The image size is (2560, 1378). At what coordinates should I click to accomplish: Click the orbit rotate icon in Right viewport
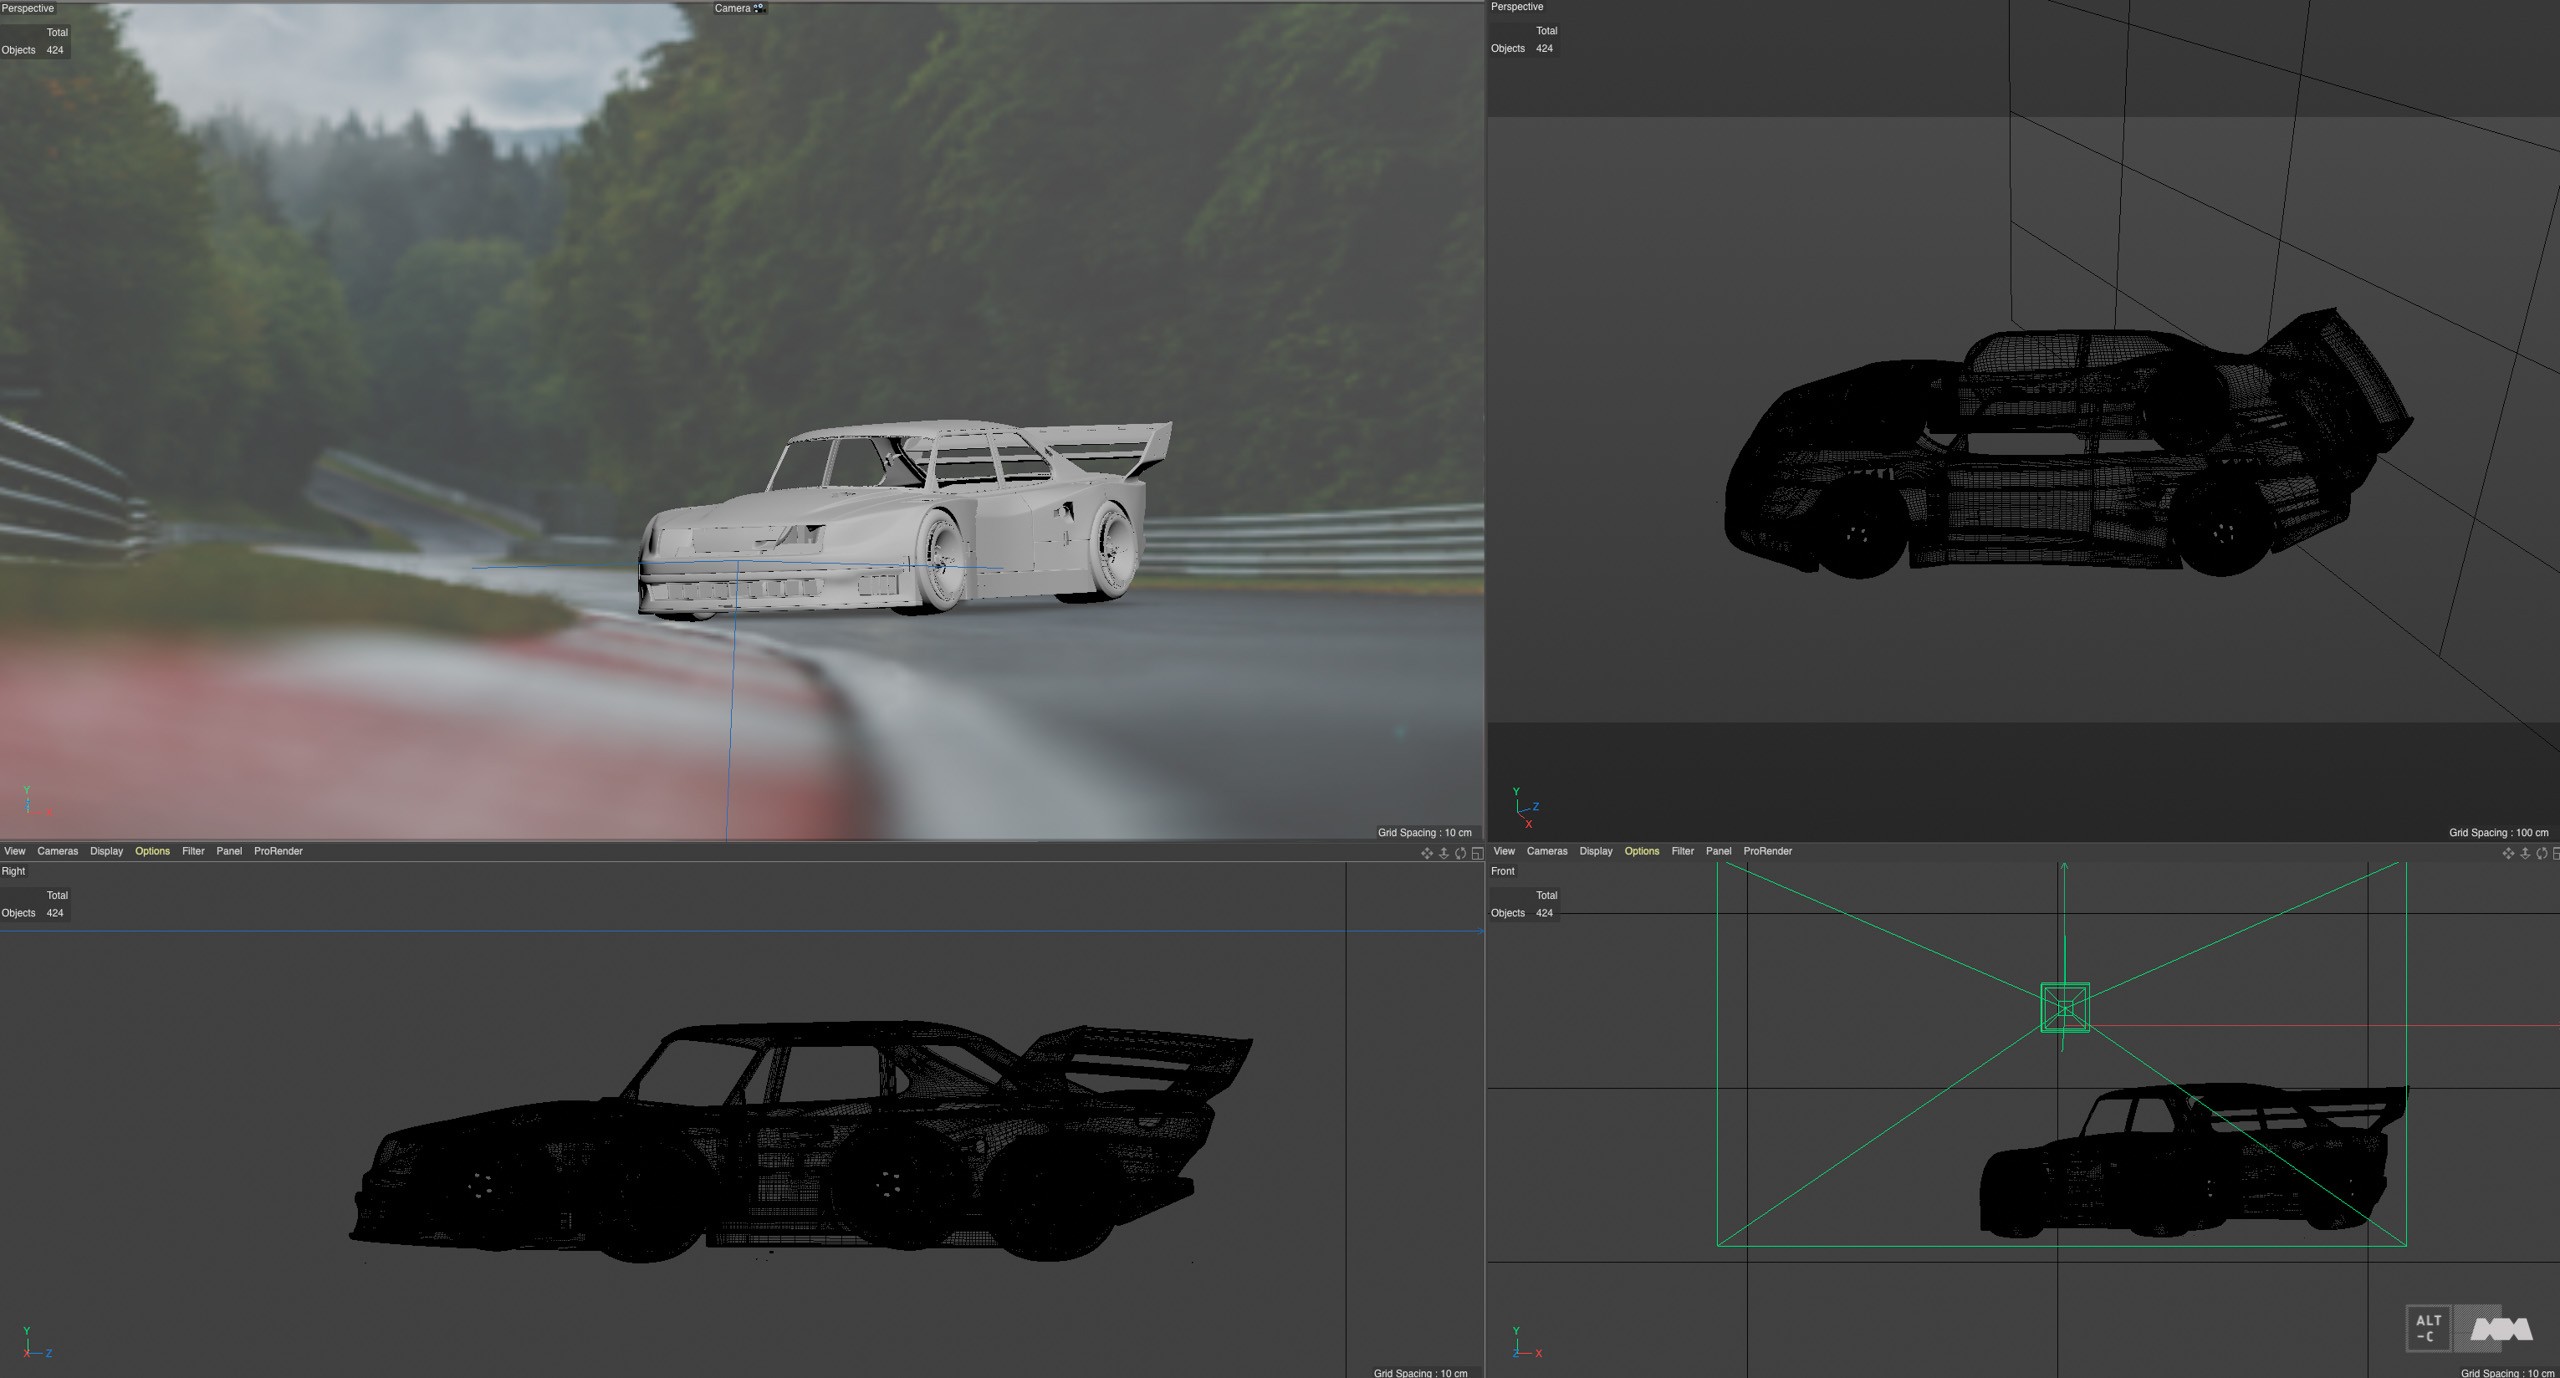(x=1461, y=853)
